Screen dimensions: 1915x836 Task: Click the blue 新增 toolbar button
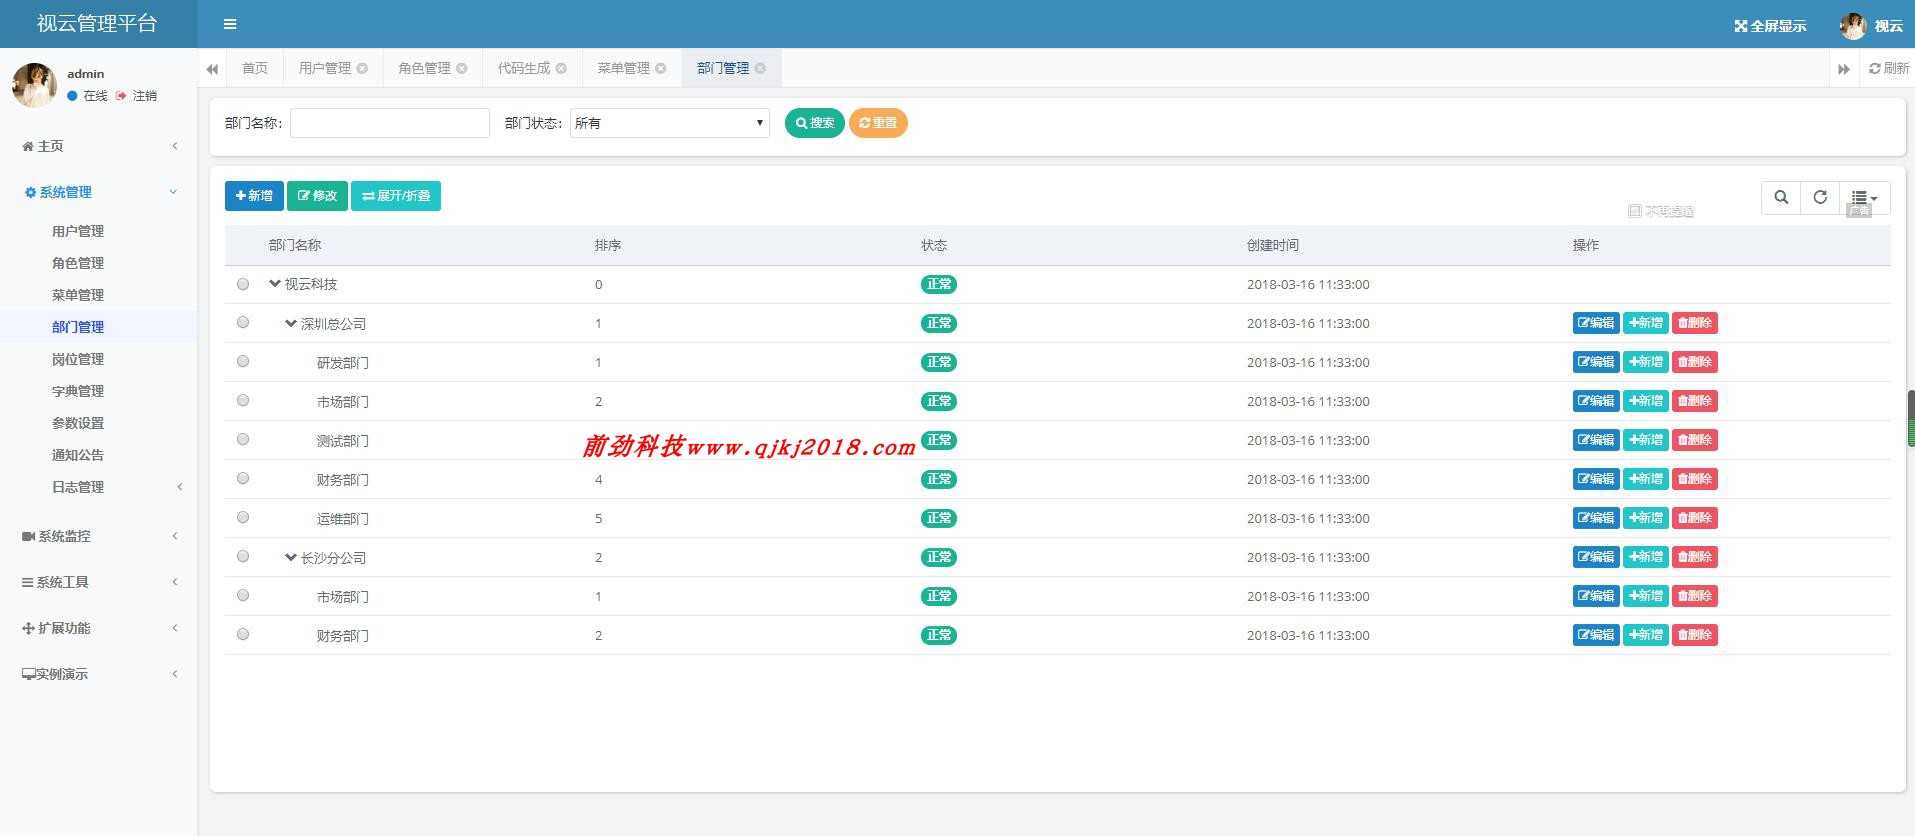(x=254, y=196)
